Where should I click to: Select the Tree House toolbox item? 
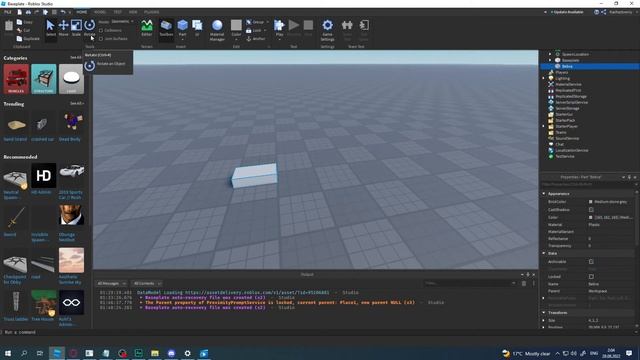click(x=44, y=302)
